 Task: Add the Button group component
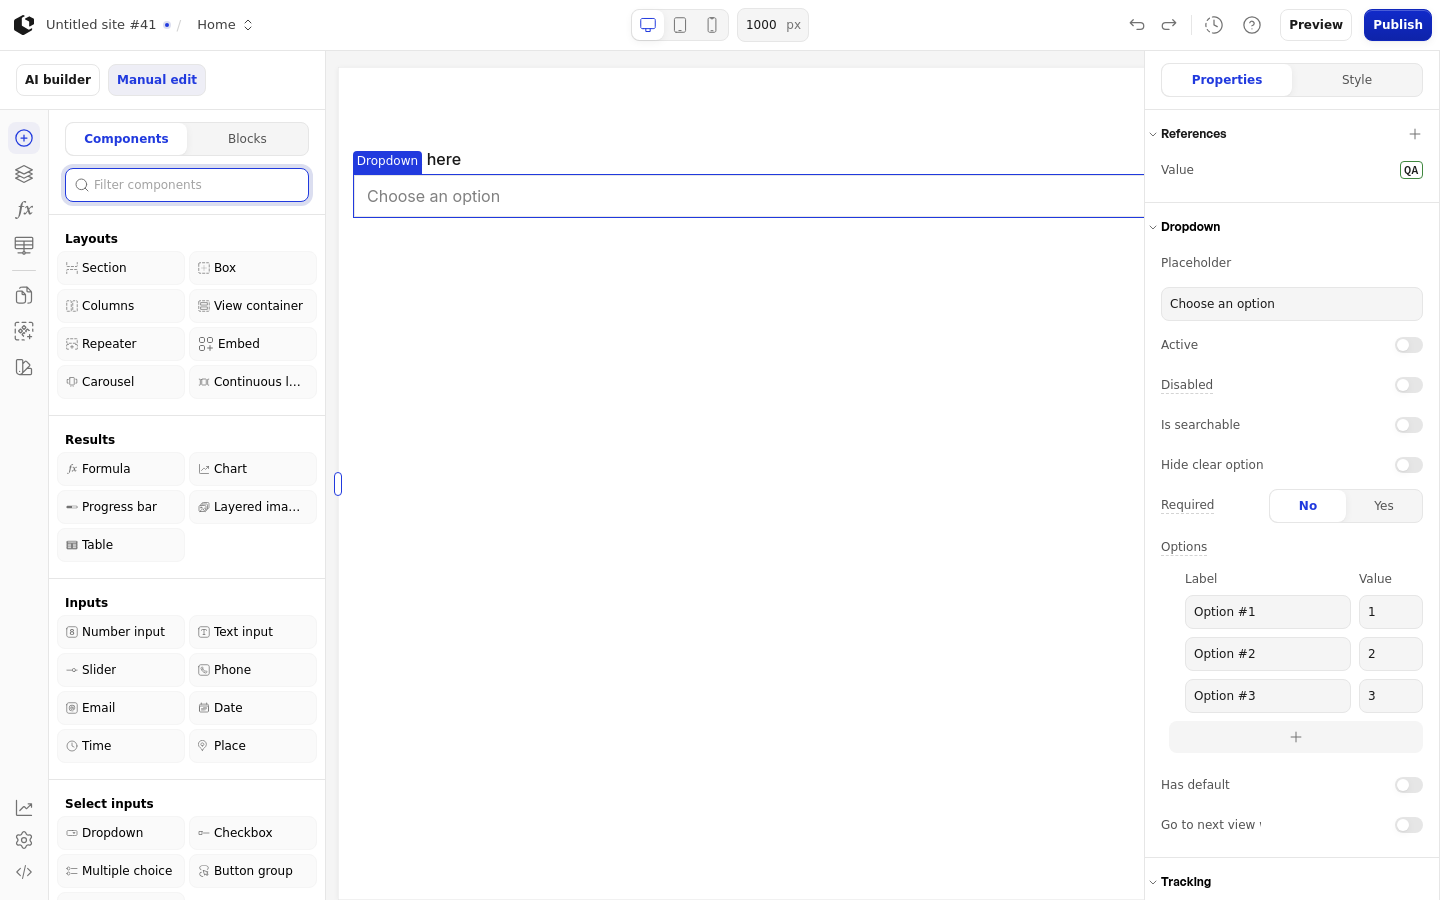click(x=253, y=871)
